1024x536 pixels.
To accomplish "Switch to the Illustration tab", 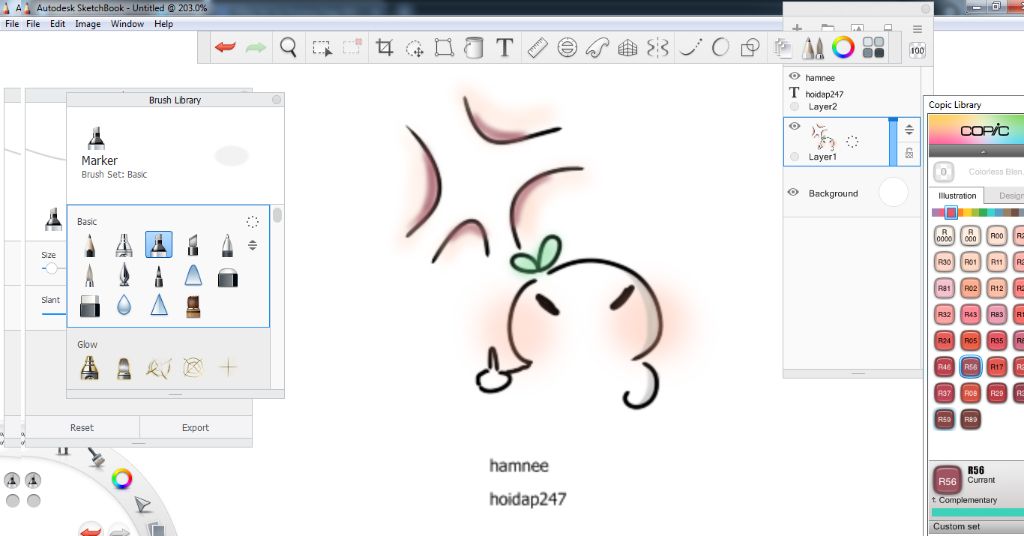I will tap(957, 196).
